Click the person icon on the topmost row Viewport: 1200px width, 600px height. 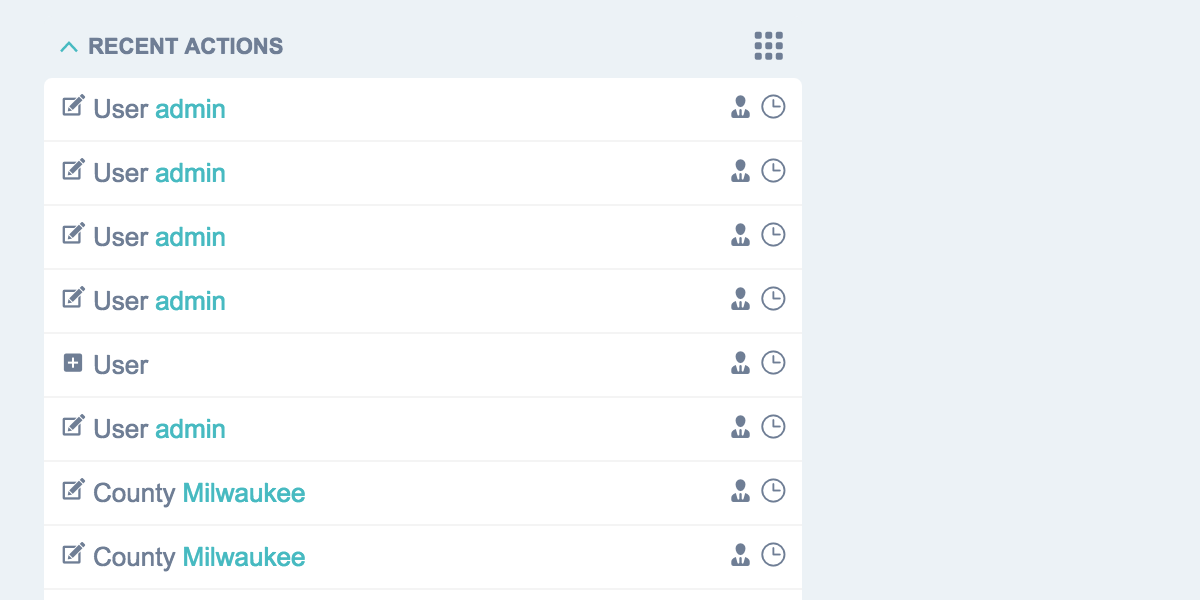740,107
